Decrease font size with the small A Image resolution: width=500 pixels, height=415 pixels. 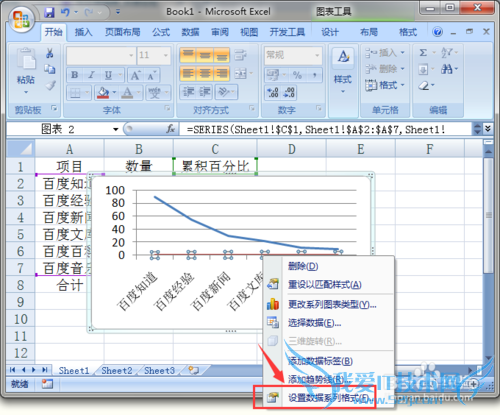pos(151,75)
